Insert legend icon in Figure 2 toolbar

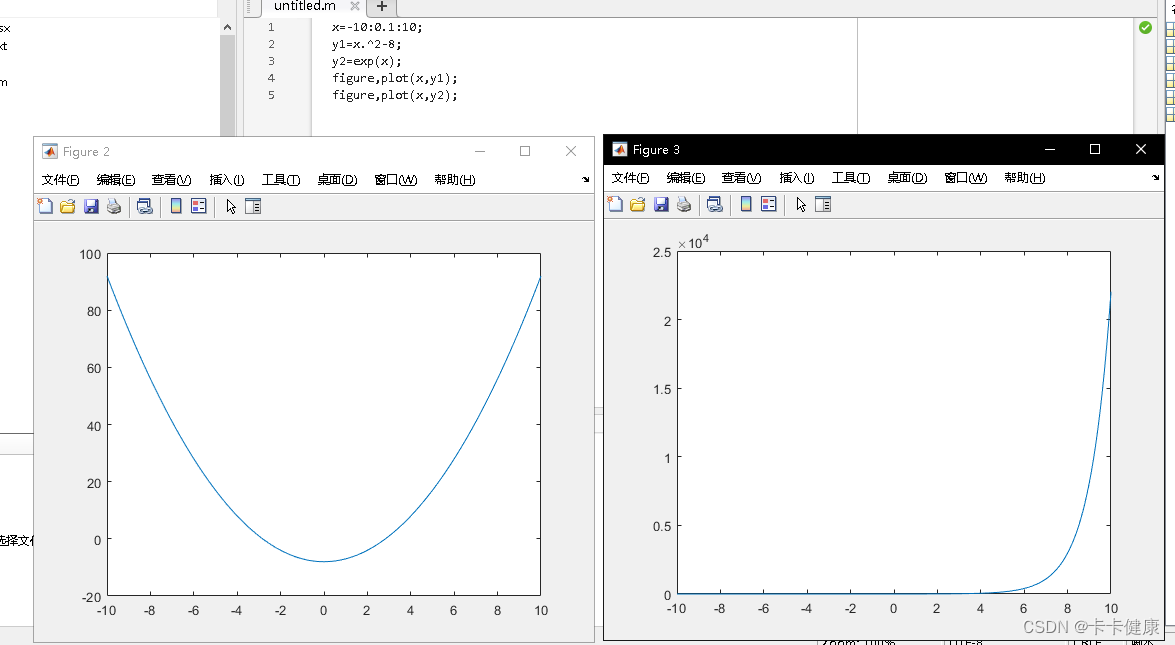[199, 206]
